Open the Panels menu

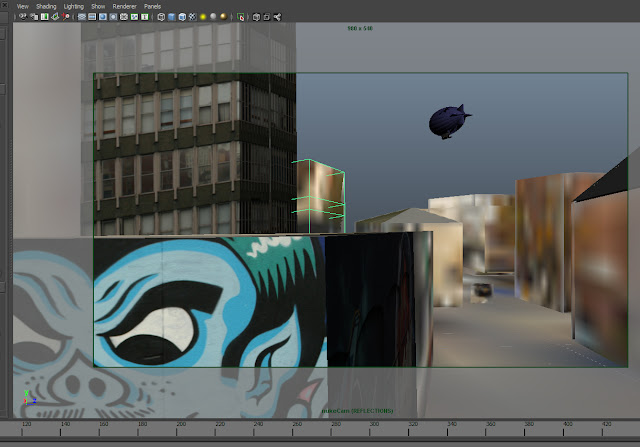coord(152,6)
